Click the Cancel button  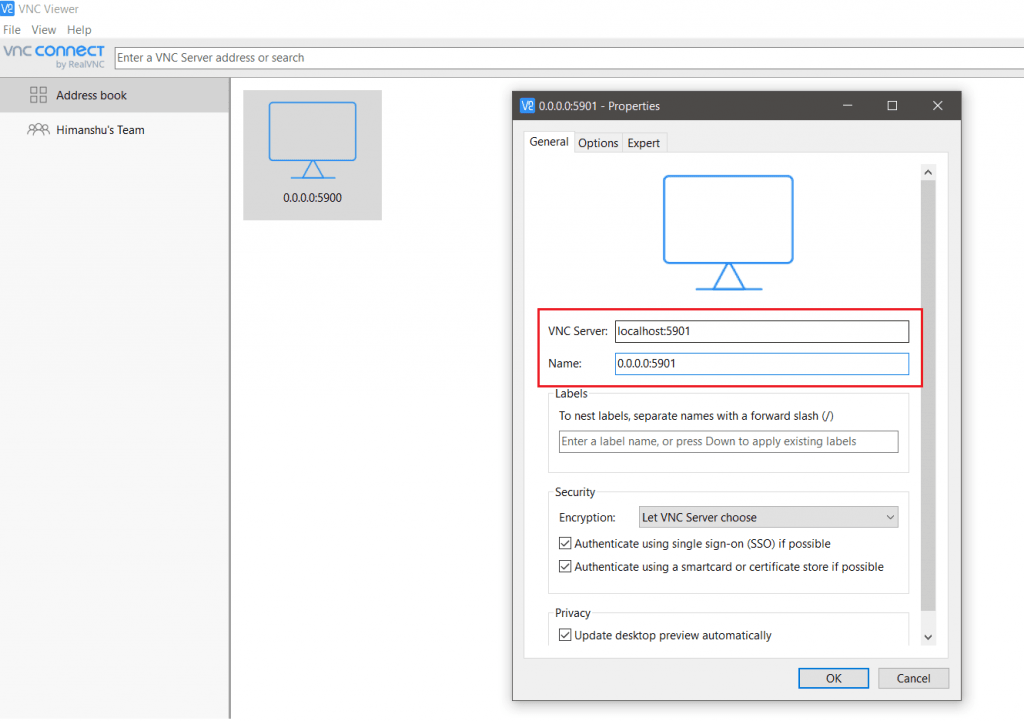point(913,679)
